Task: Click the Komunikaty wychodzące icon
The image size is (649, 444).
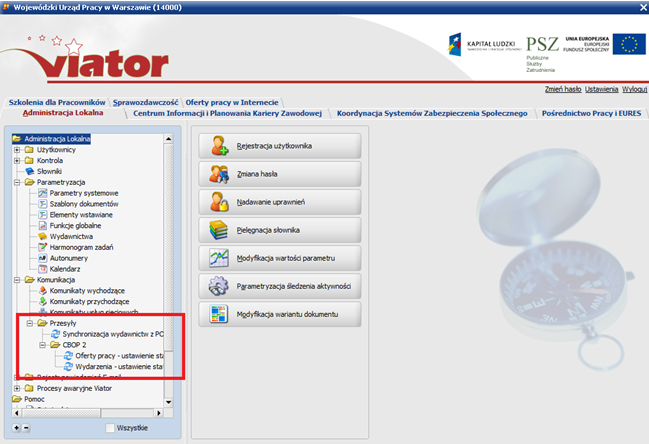Action: point(43,290)
